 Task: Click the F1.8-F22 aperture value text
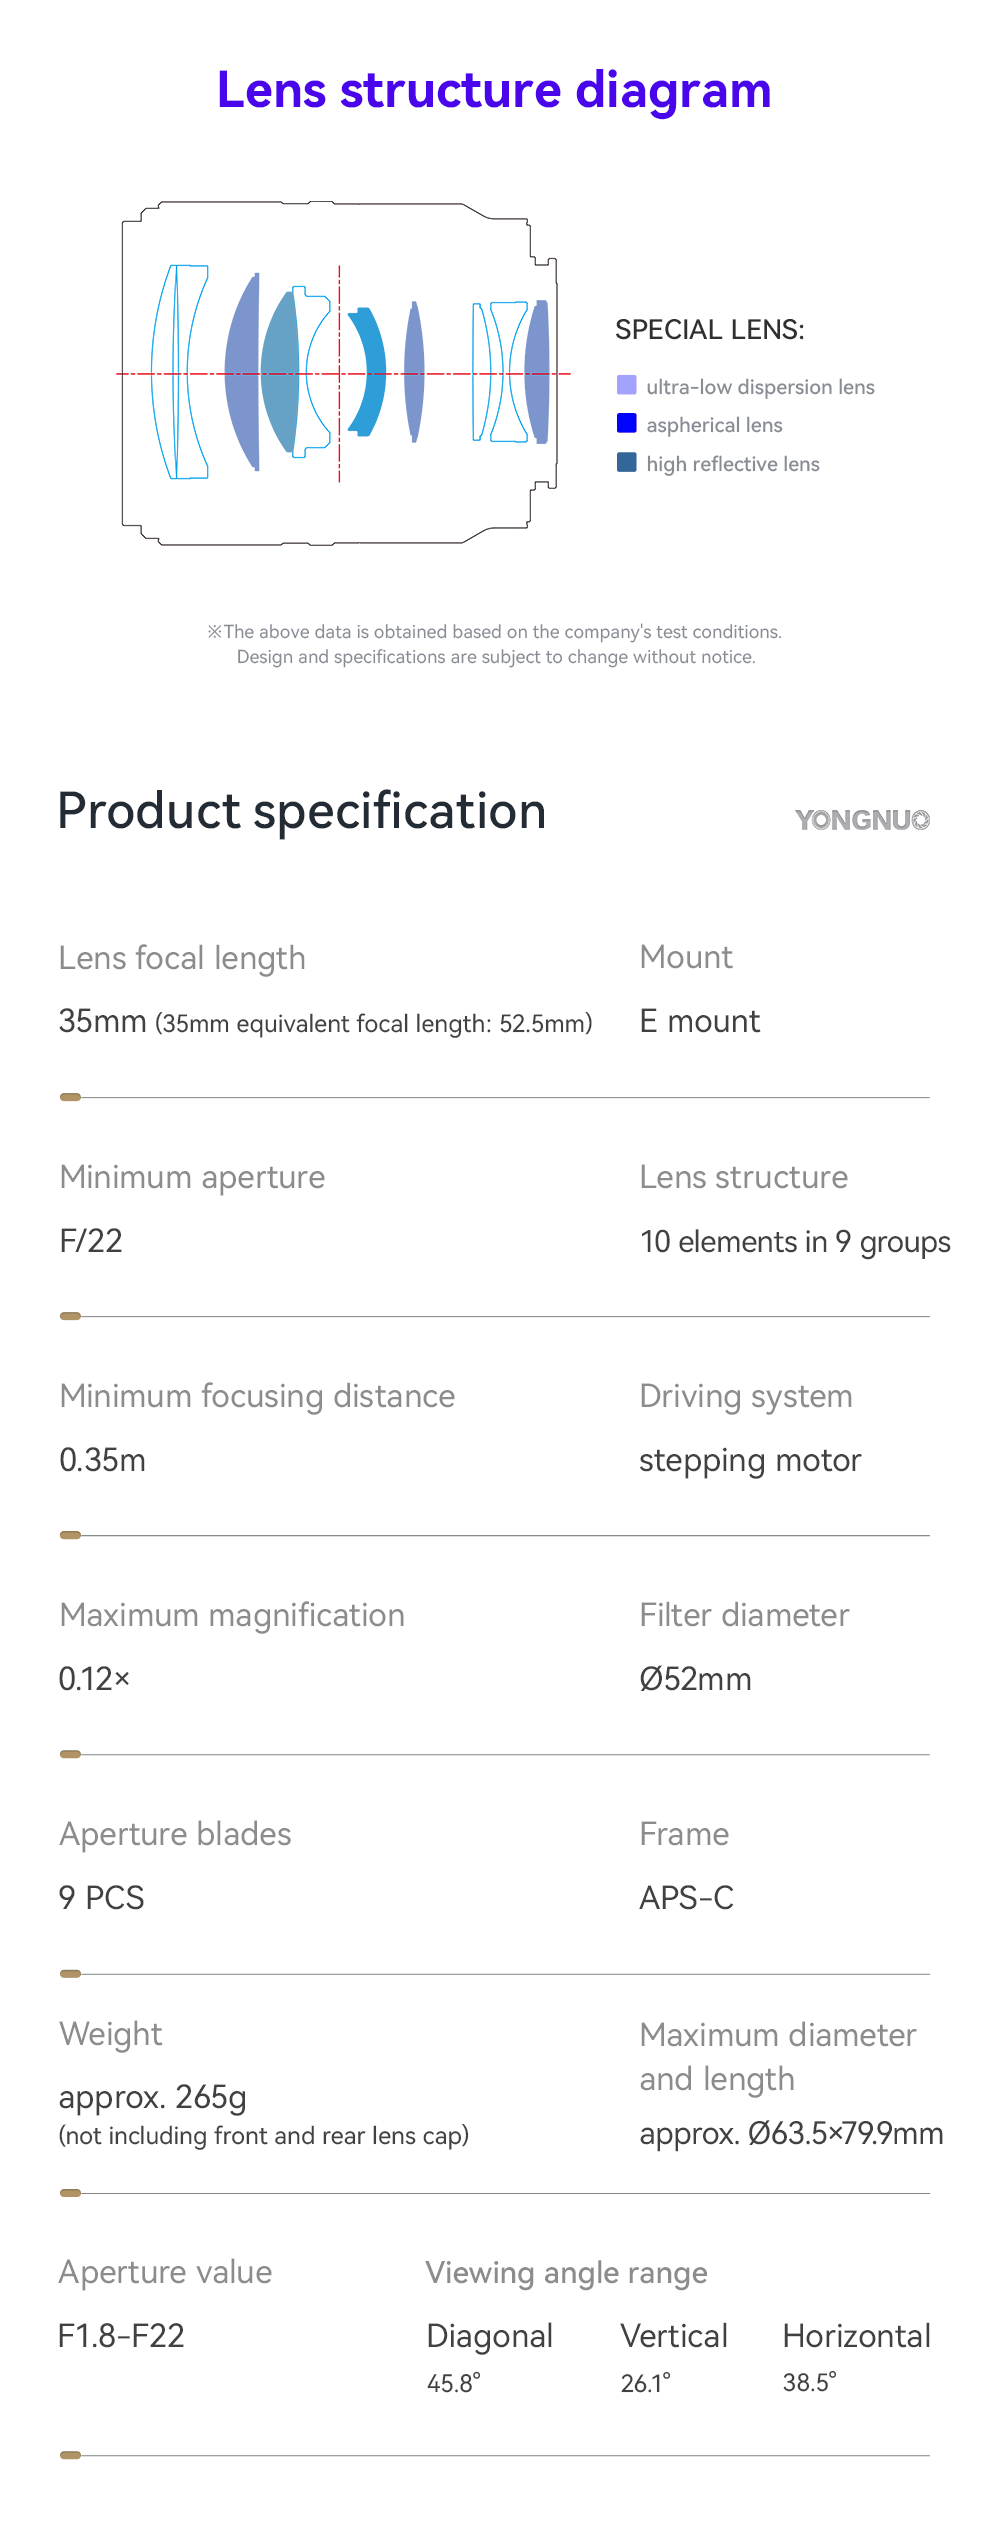121,2336
